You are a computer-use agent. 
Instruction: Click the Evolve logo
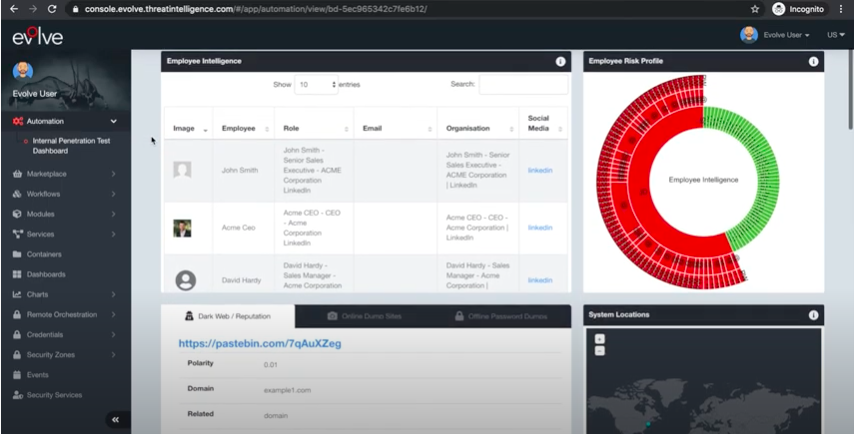[x=38, y=36]
